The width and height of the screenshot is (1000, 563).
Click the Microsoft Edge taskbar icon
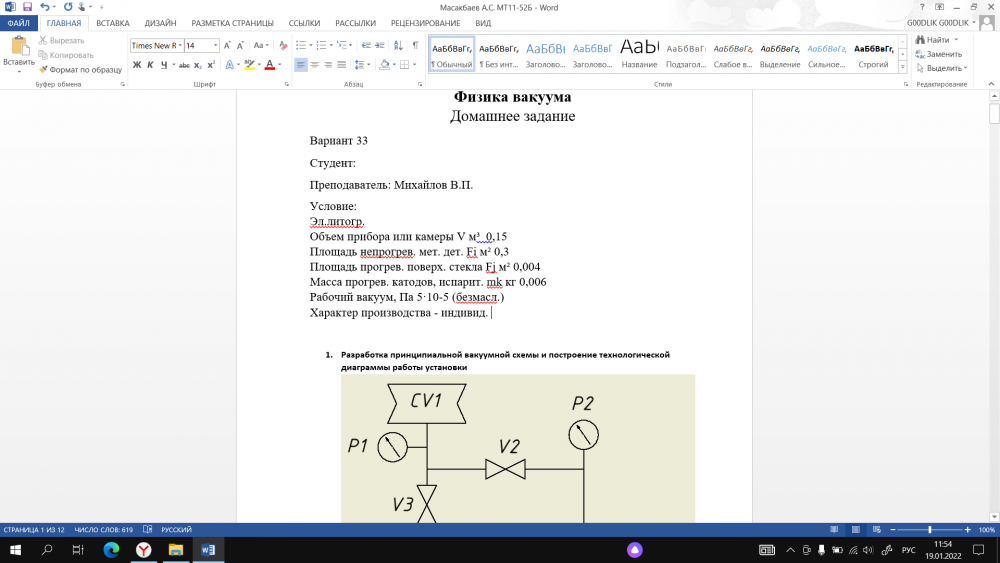(111, 550)
